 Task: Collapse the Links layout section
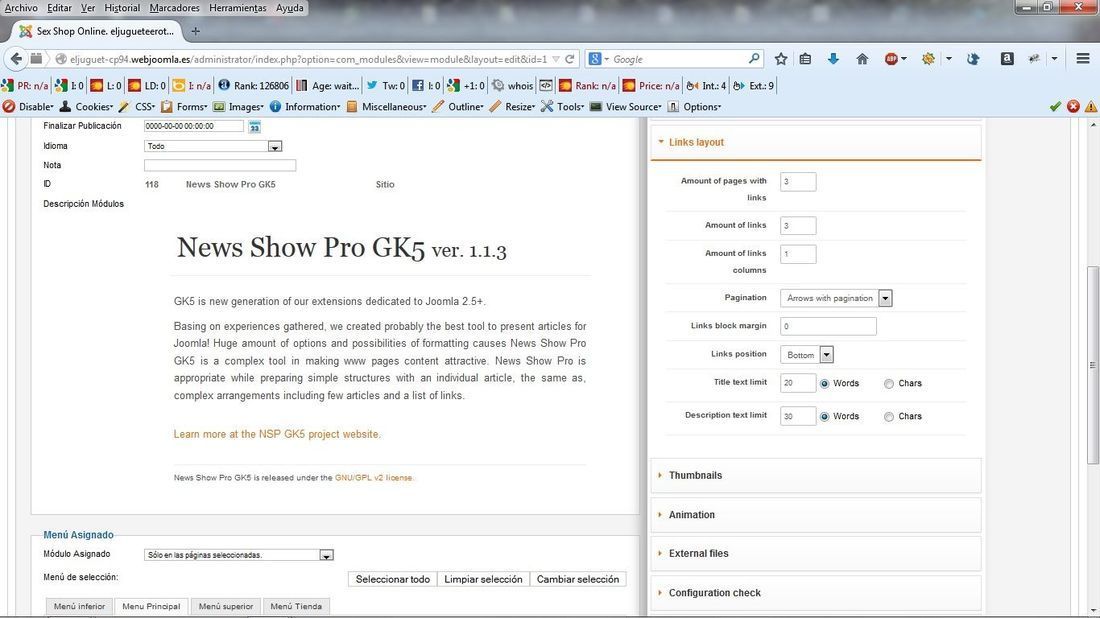pyautogui.click(x=816, y=142)
